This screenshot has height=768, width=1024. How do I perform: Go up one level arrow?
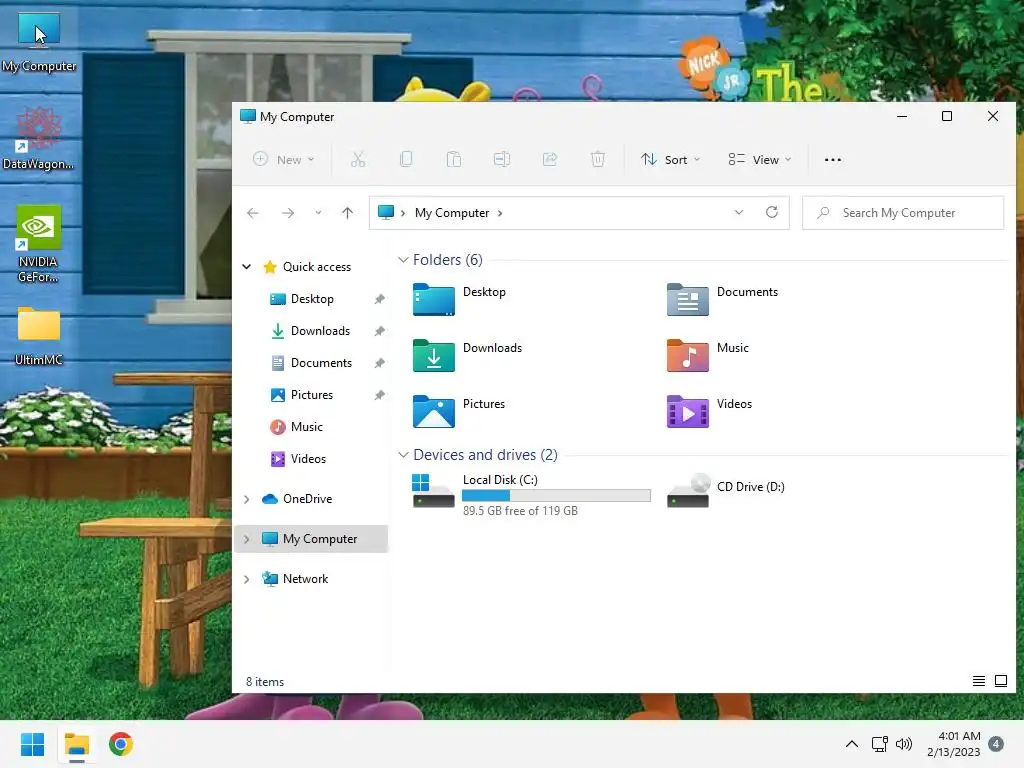(347, 213)
